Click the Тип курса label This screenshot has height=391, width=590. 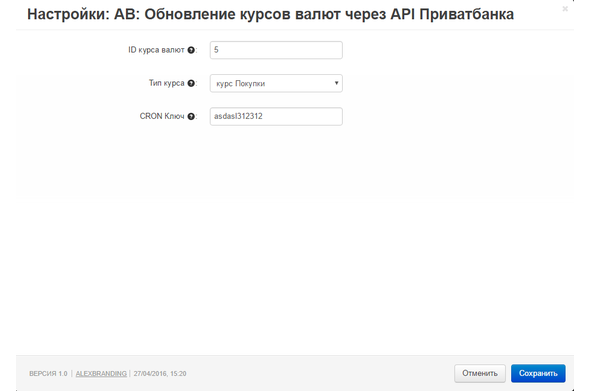(x=166, y=83)
